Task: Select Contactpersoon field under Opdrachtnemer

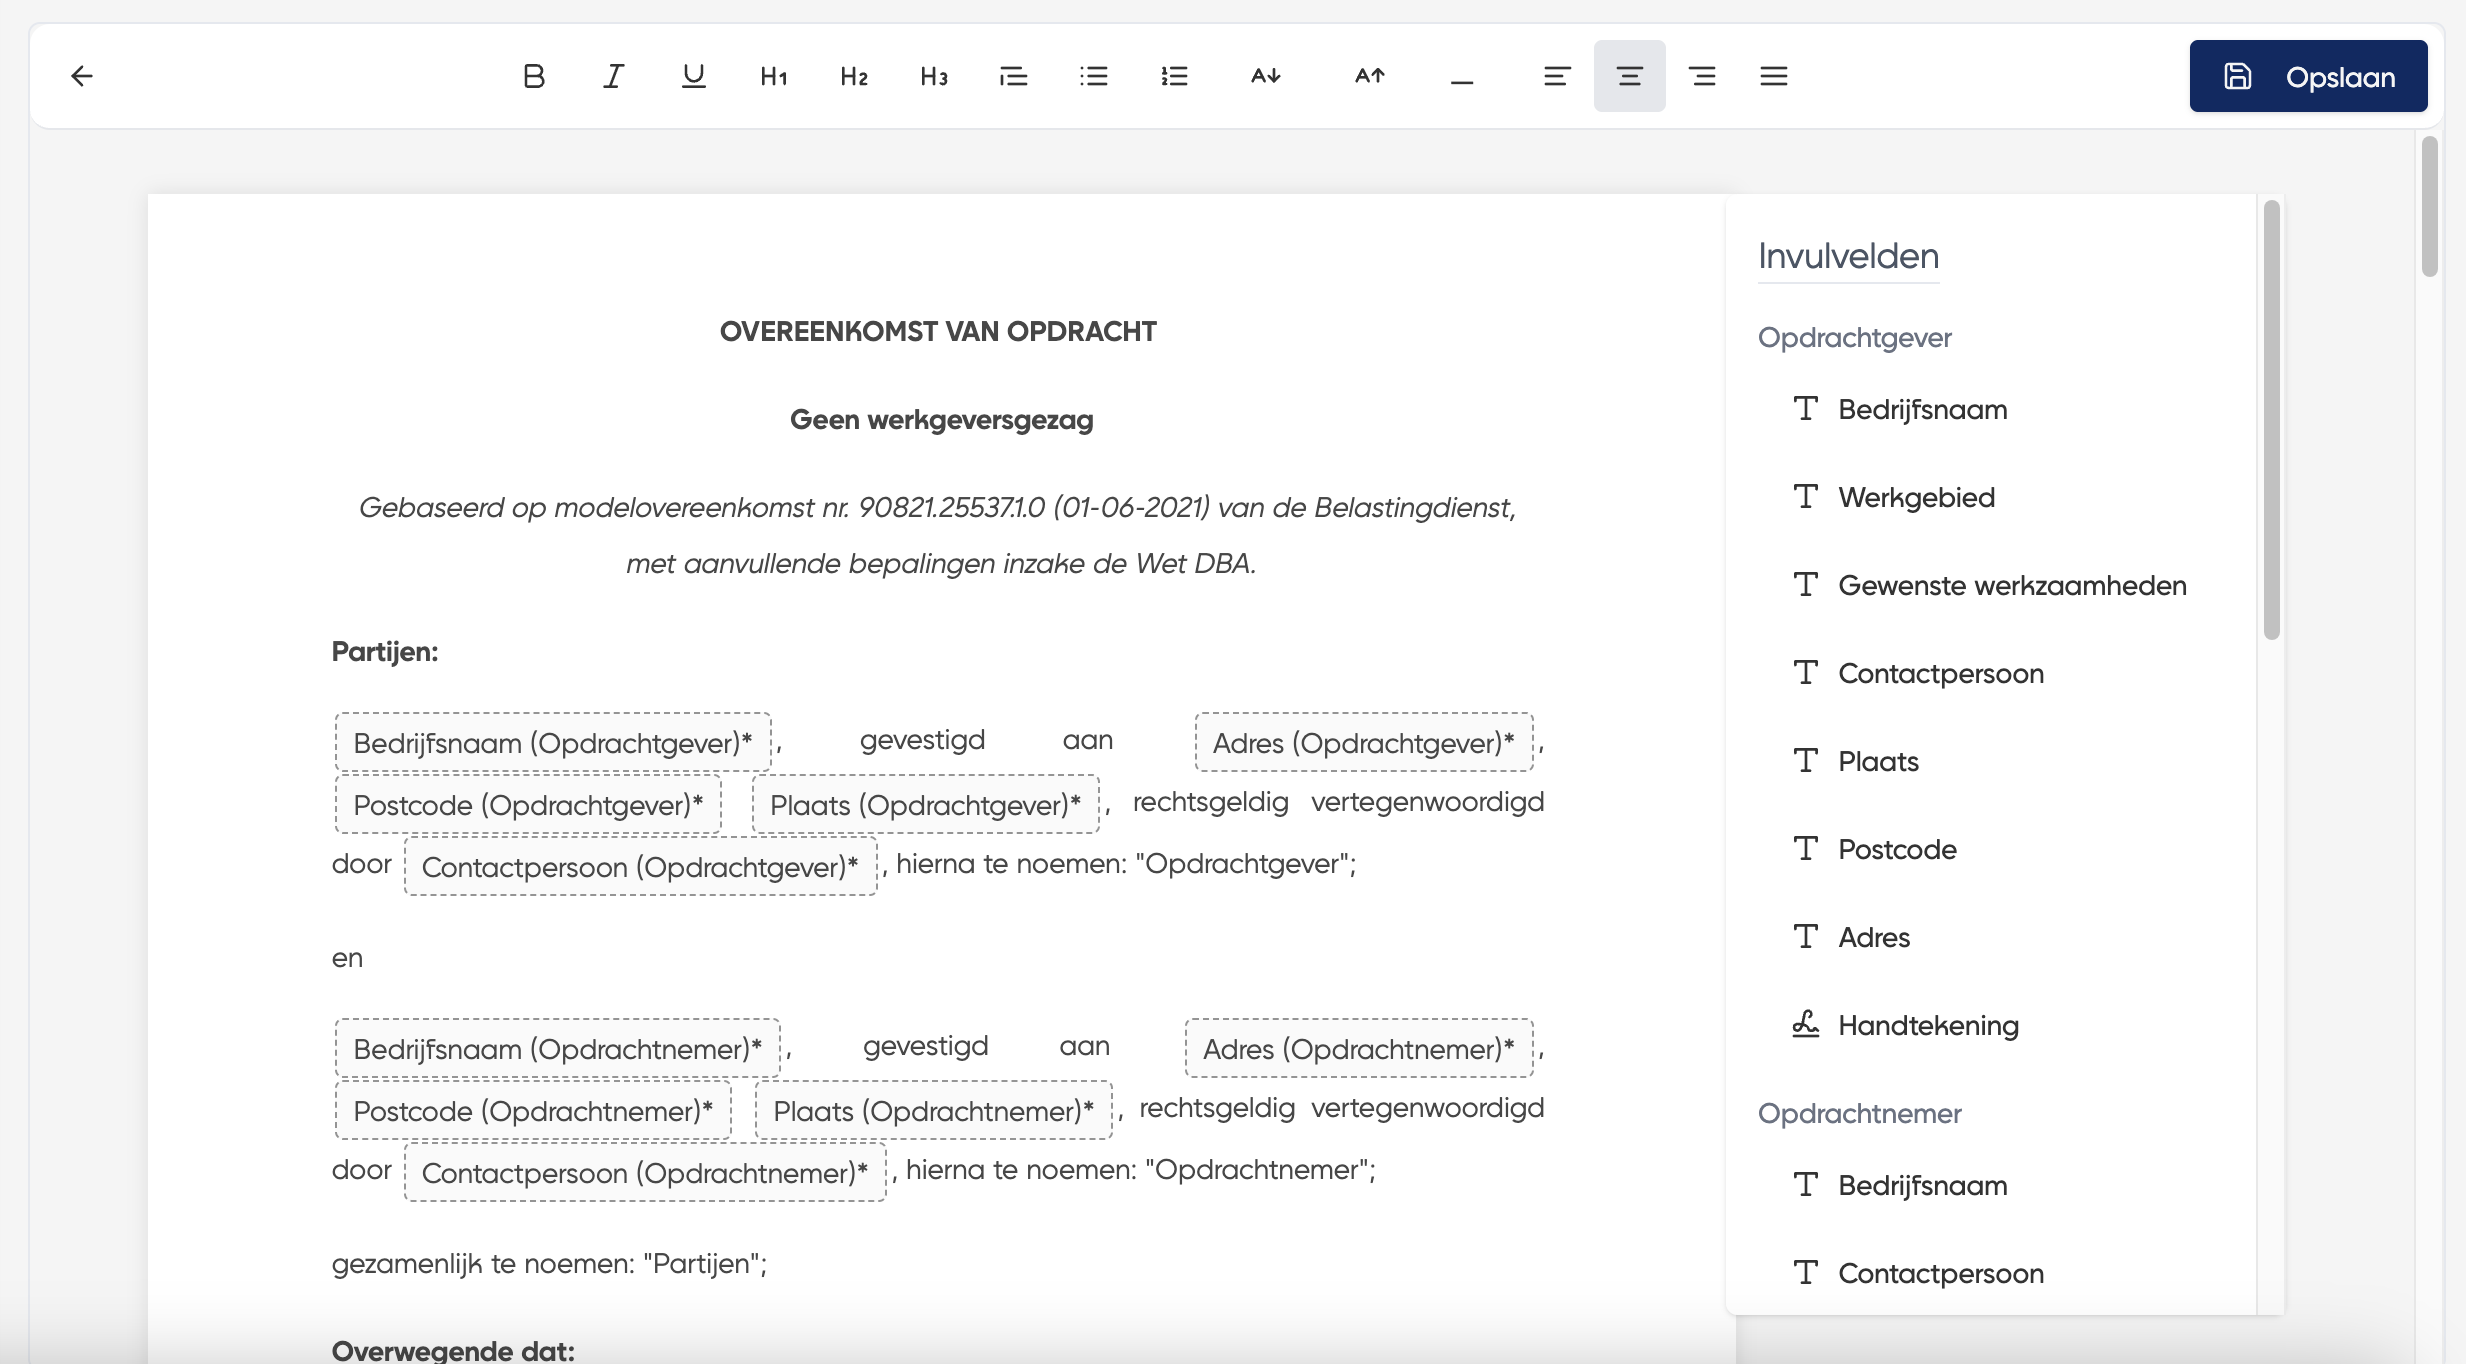Action: coord(1918,1274)
